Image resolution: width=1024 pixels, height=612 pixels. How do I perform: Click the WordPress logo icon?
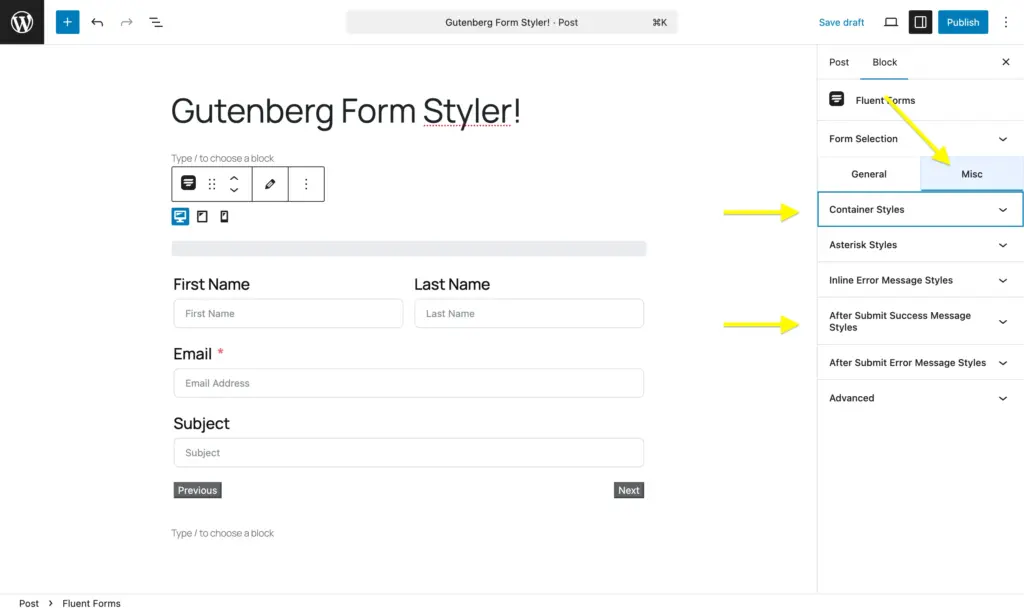coord(22,22)
